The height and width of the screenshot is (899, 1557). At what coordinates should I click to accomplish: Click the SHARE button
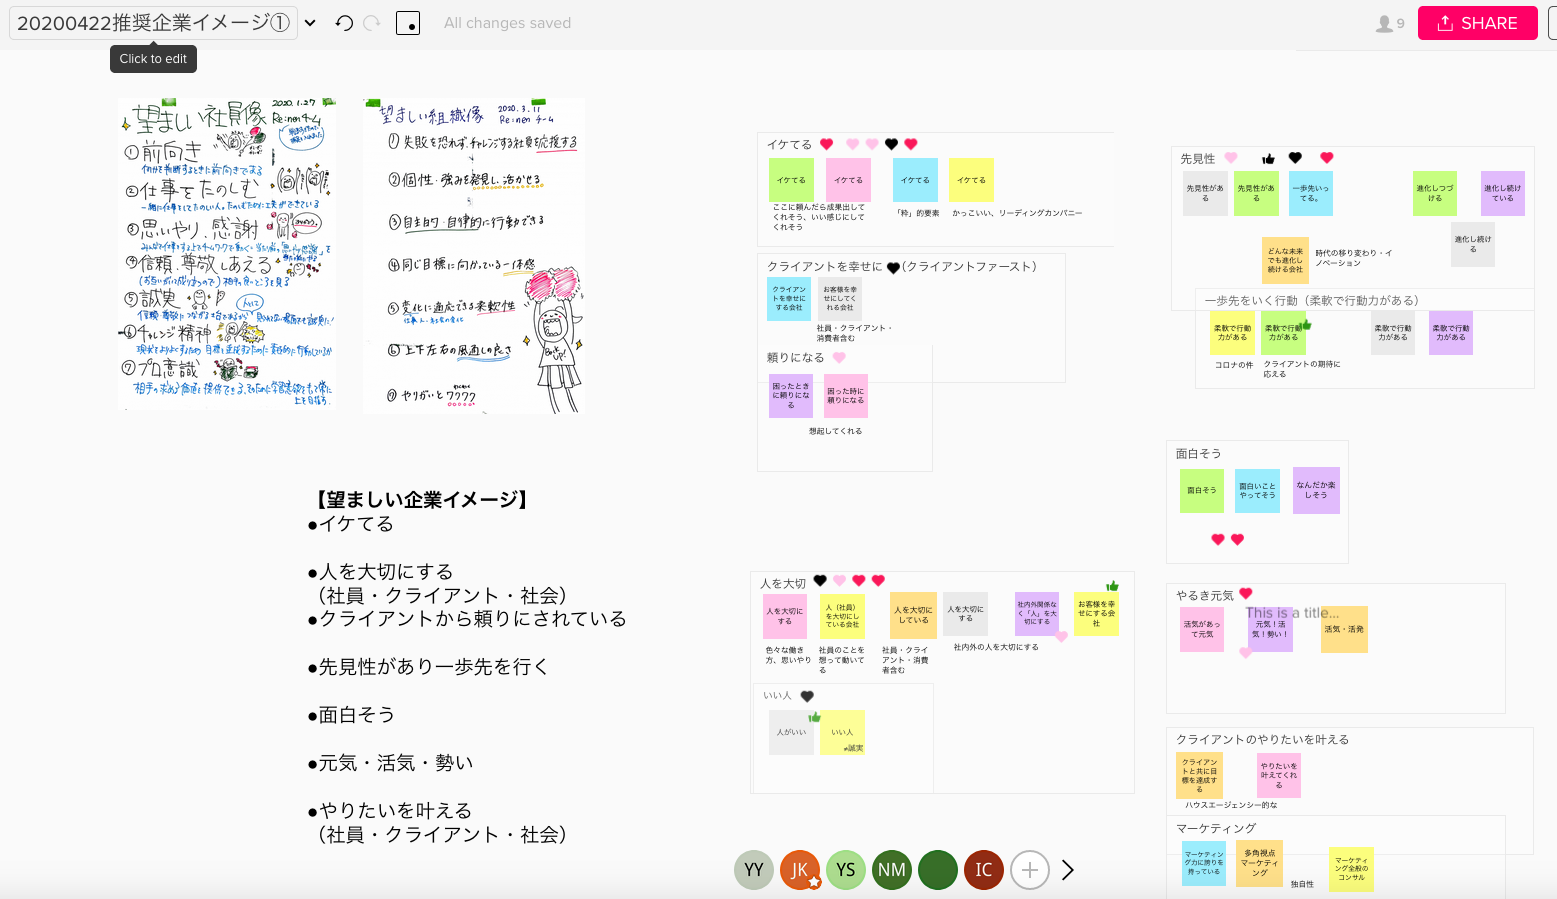point(1477,23)
